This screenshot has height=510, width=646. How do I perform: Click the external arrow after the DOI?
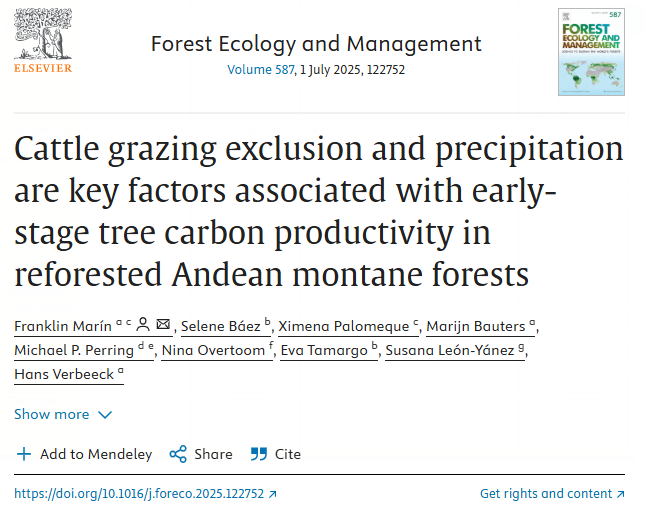[272, 494]
